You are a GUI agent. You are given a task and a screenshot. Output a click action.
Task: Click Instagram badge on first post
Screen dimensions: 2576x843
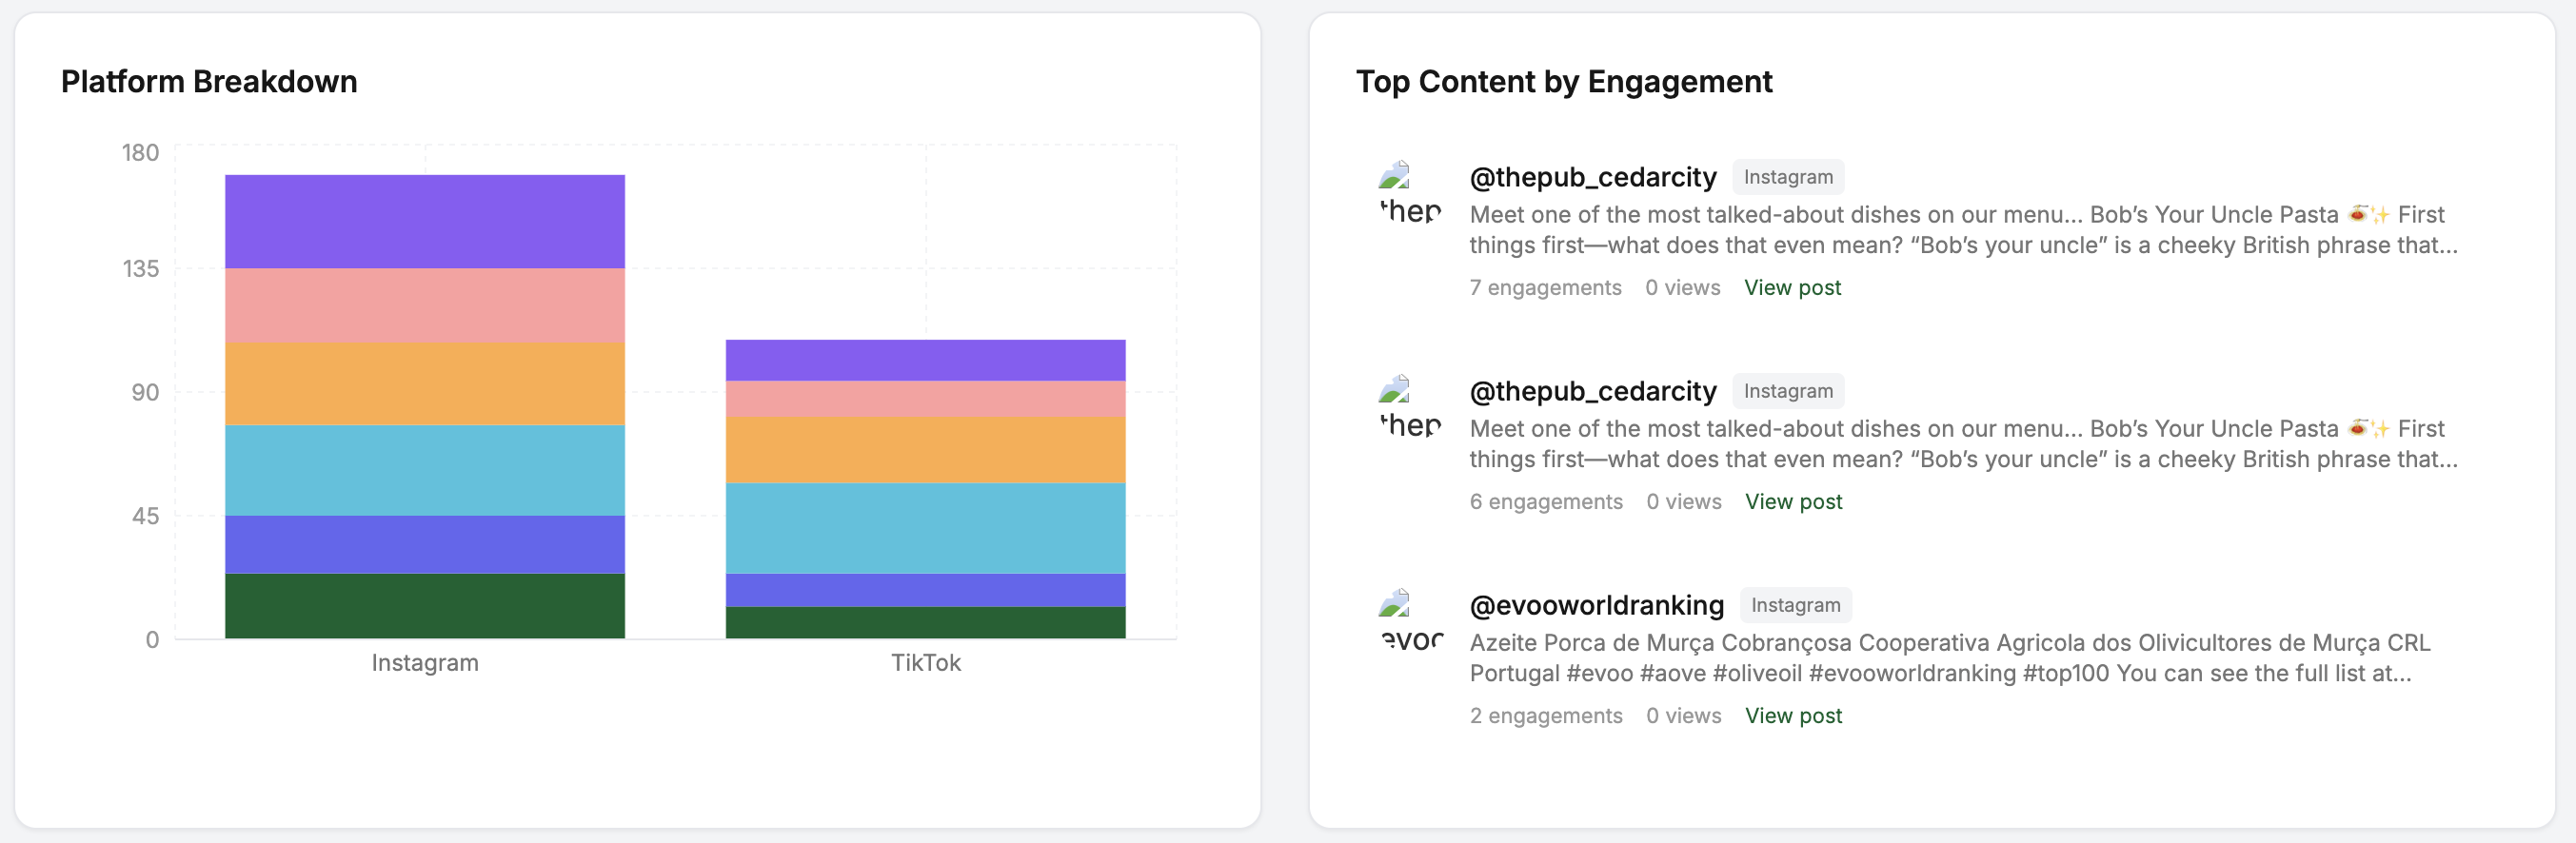[x=1788, y=177]
